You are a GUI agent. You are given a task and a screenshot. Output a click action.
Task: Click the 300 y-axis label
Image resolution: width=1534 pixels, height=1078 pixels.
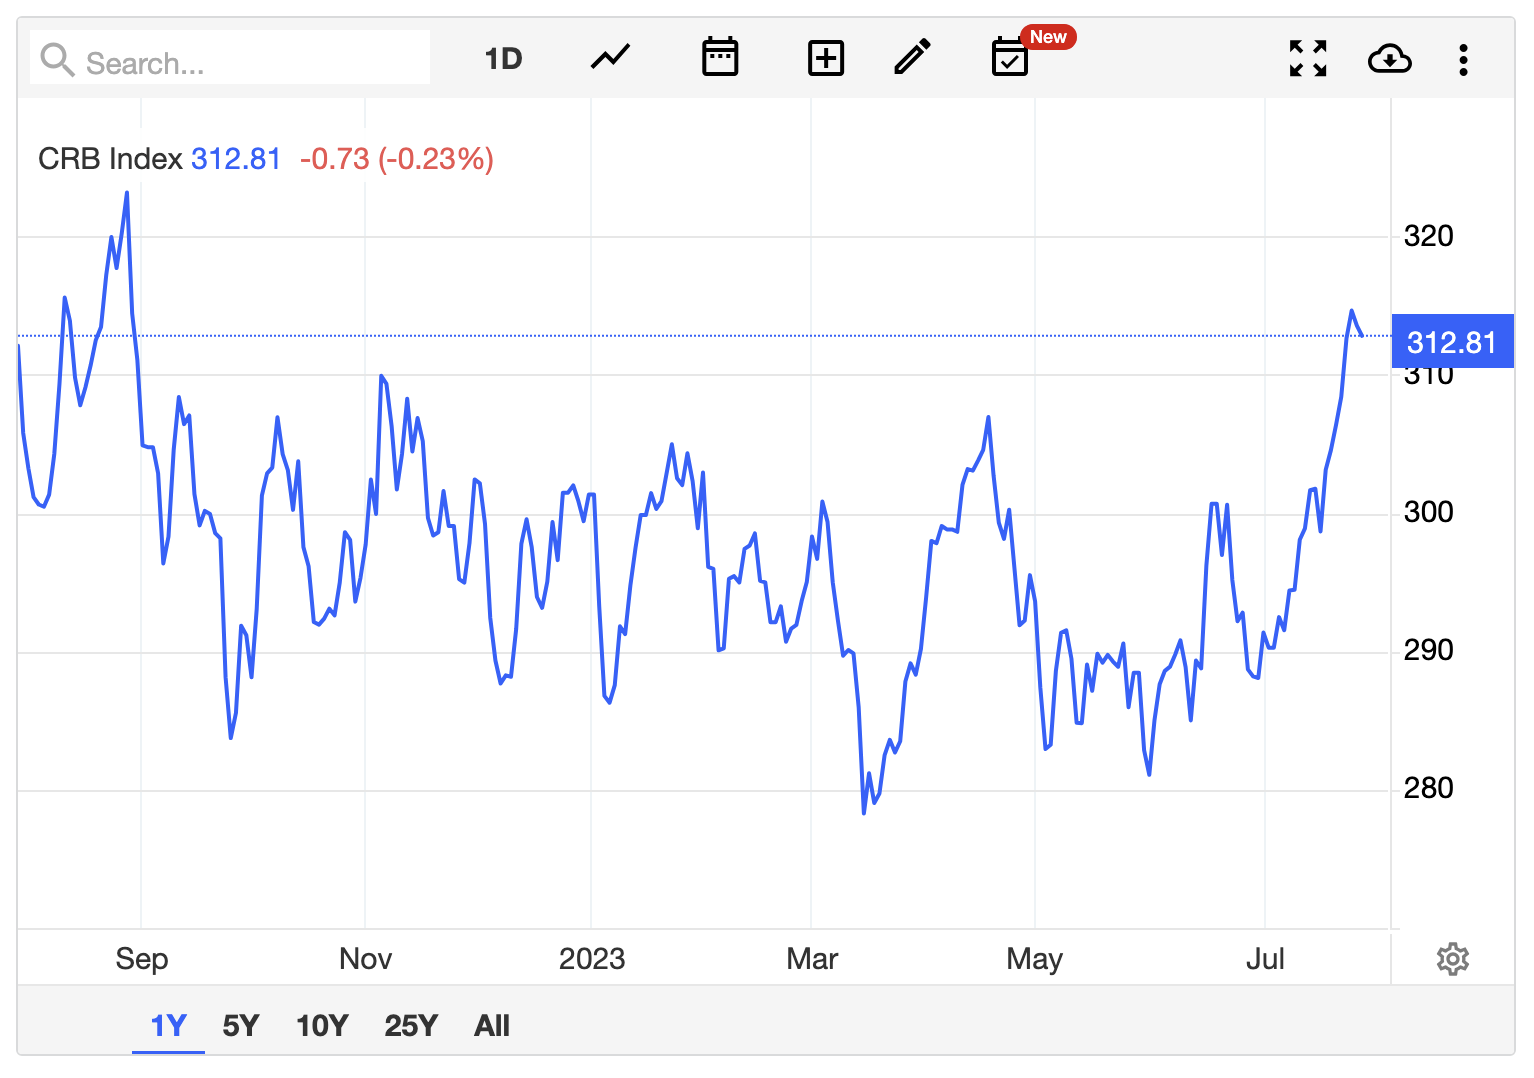(1428, 512)
